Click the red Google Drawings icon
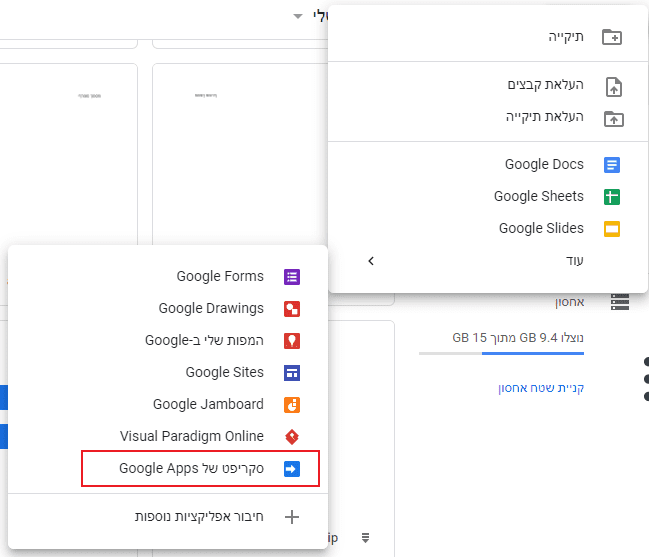649x557 pixels. coord(292,309)
